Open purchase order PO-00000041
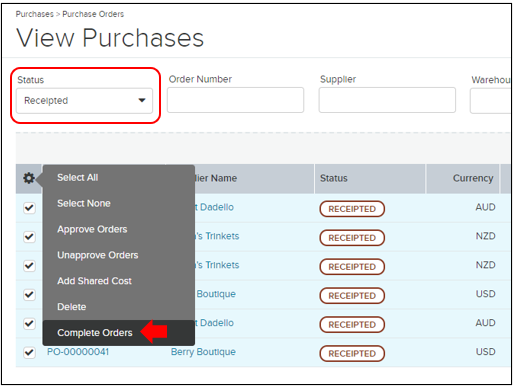Screen dimensions: 515x389 click(x=78, y=352)
